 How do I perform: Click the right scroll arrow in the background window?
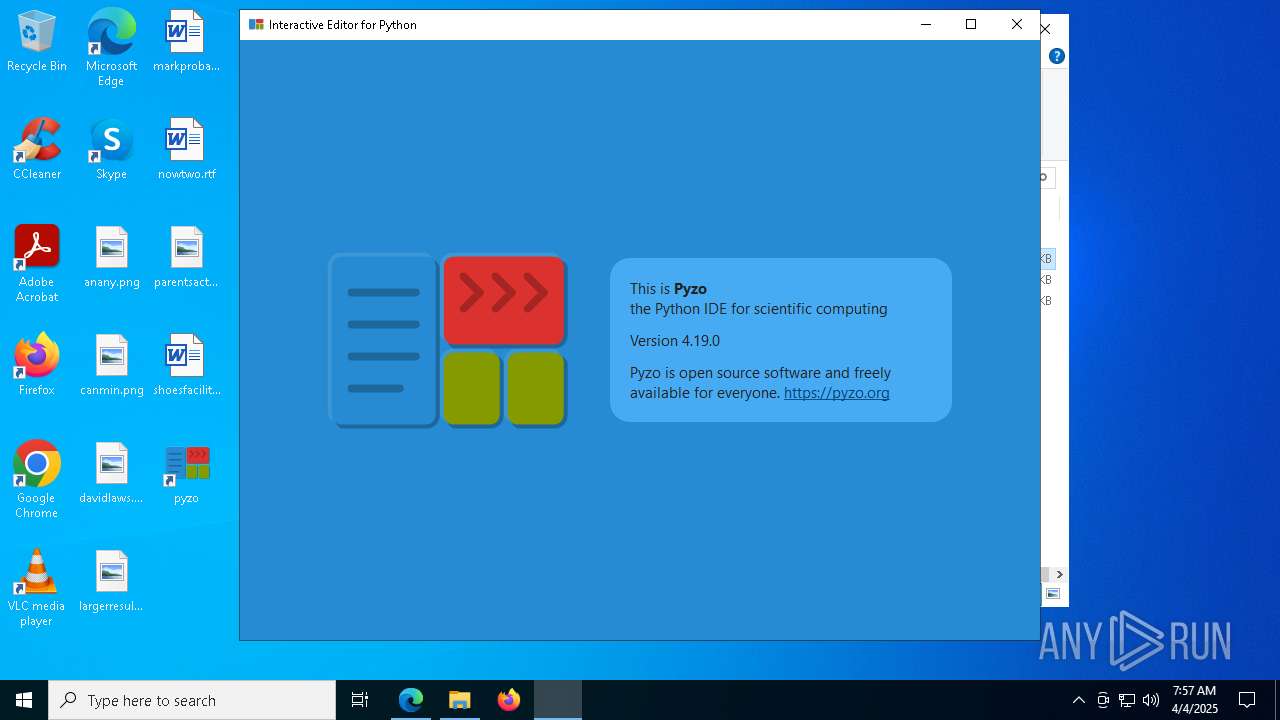pos(1059,575)
